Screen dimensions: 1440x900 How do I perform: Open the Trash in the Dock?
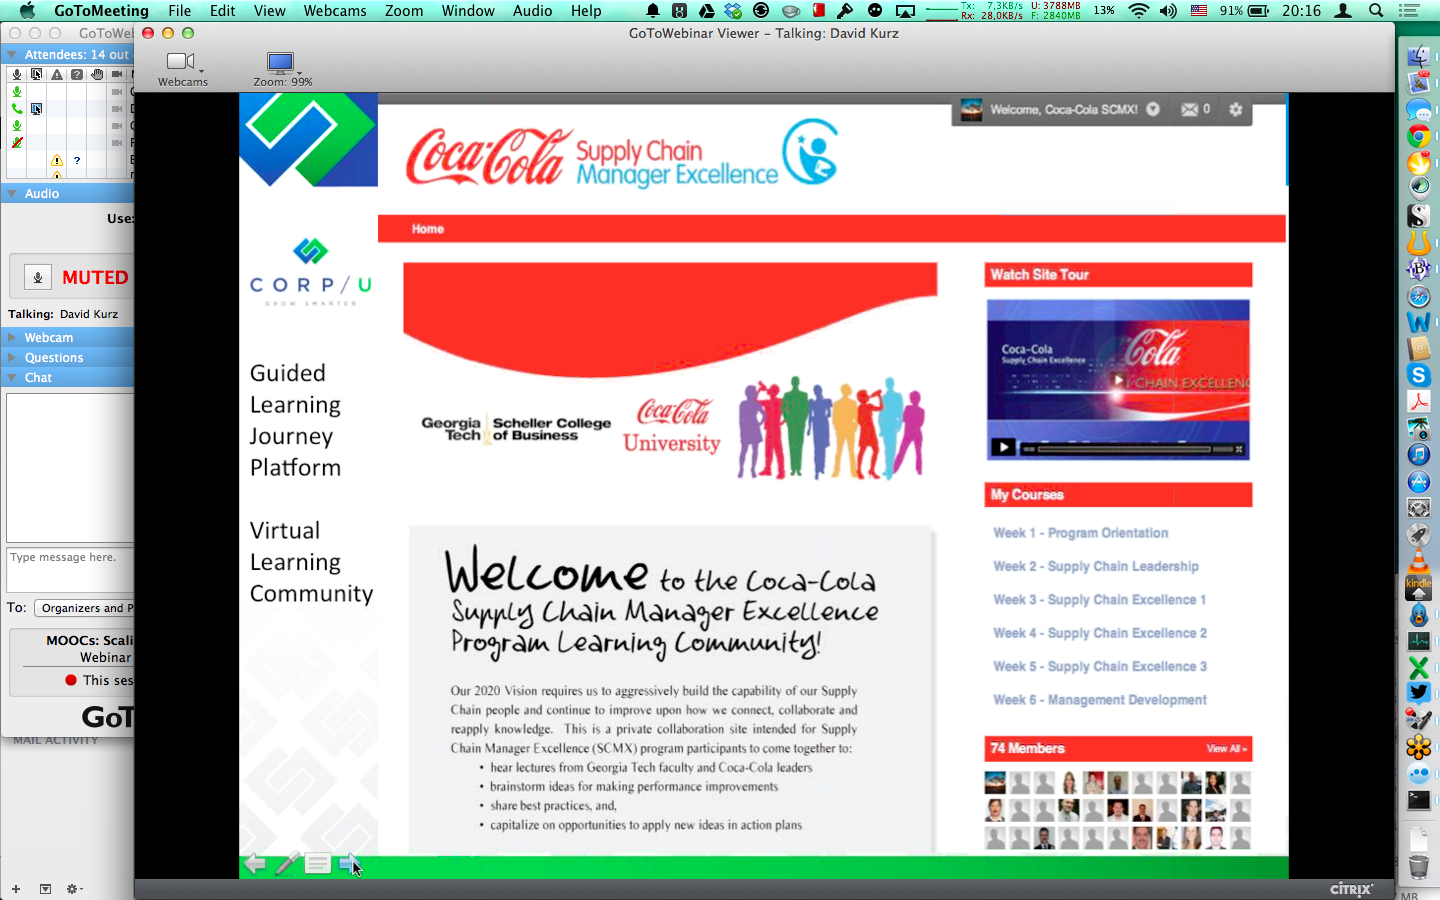1418,866
